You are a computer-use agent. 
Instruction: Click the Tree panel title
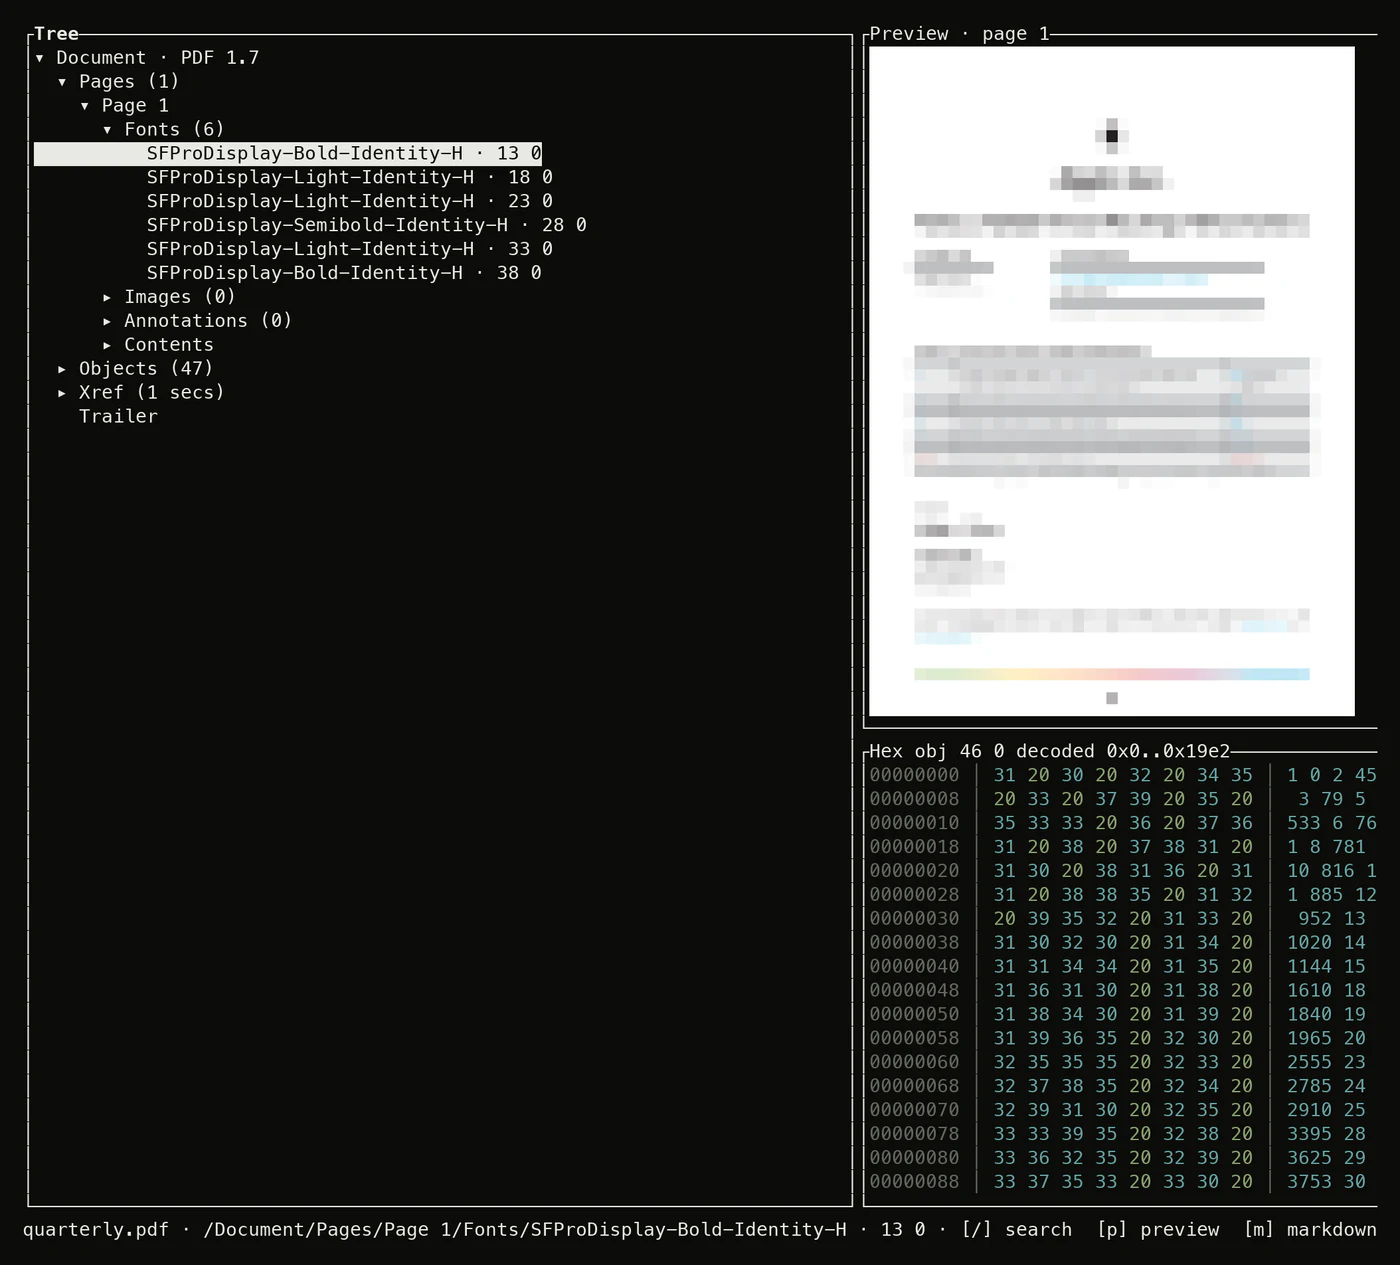[x=56, y=34]
